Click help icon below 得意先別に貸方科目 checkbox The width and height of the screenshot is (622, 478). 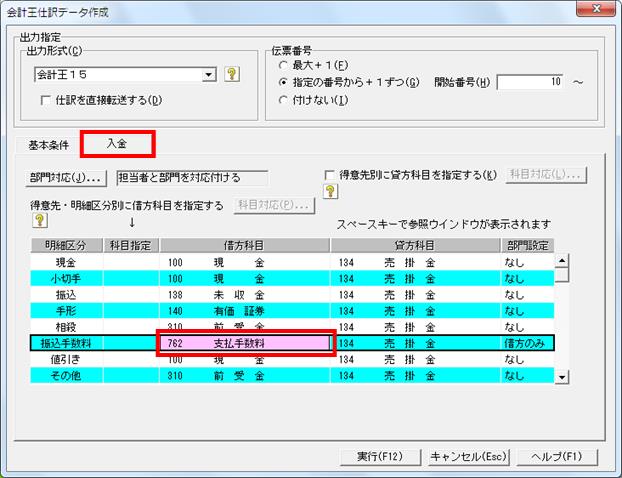[x=330, y=192]
